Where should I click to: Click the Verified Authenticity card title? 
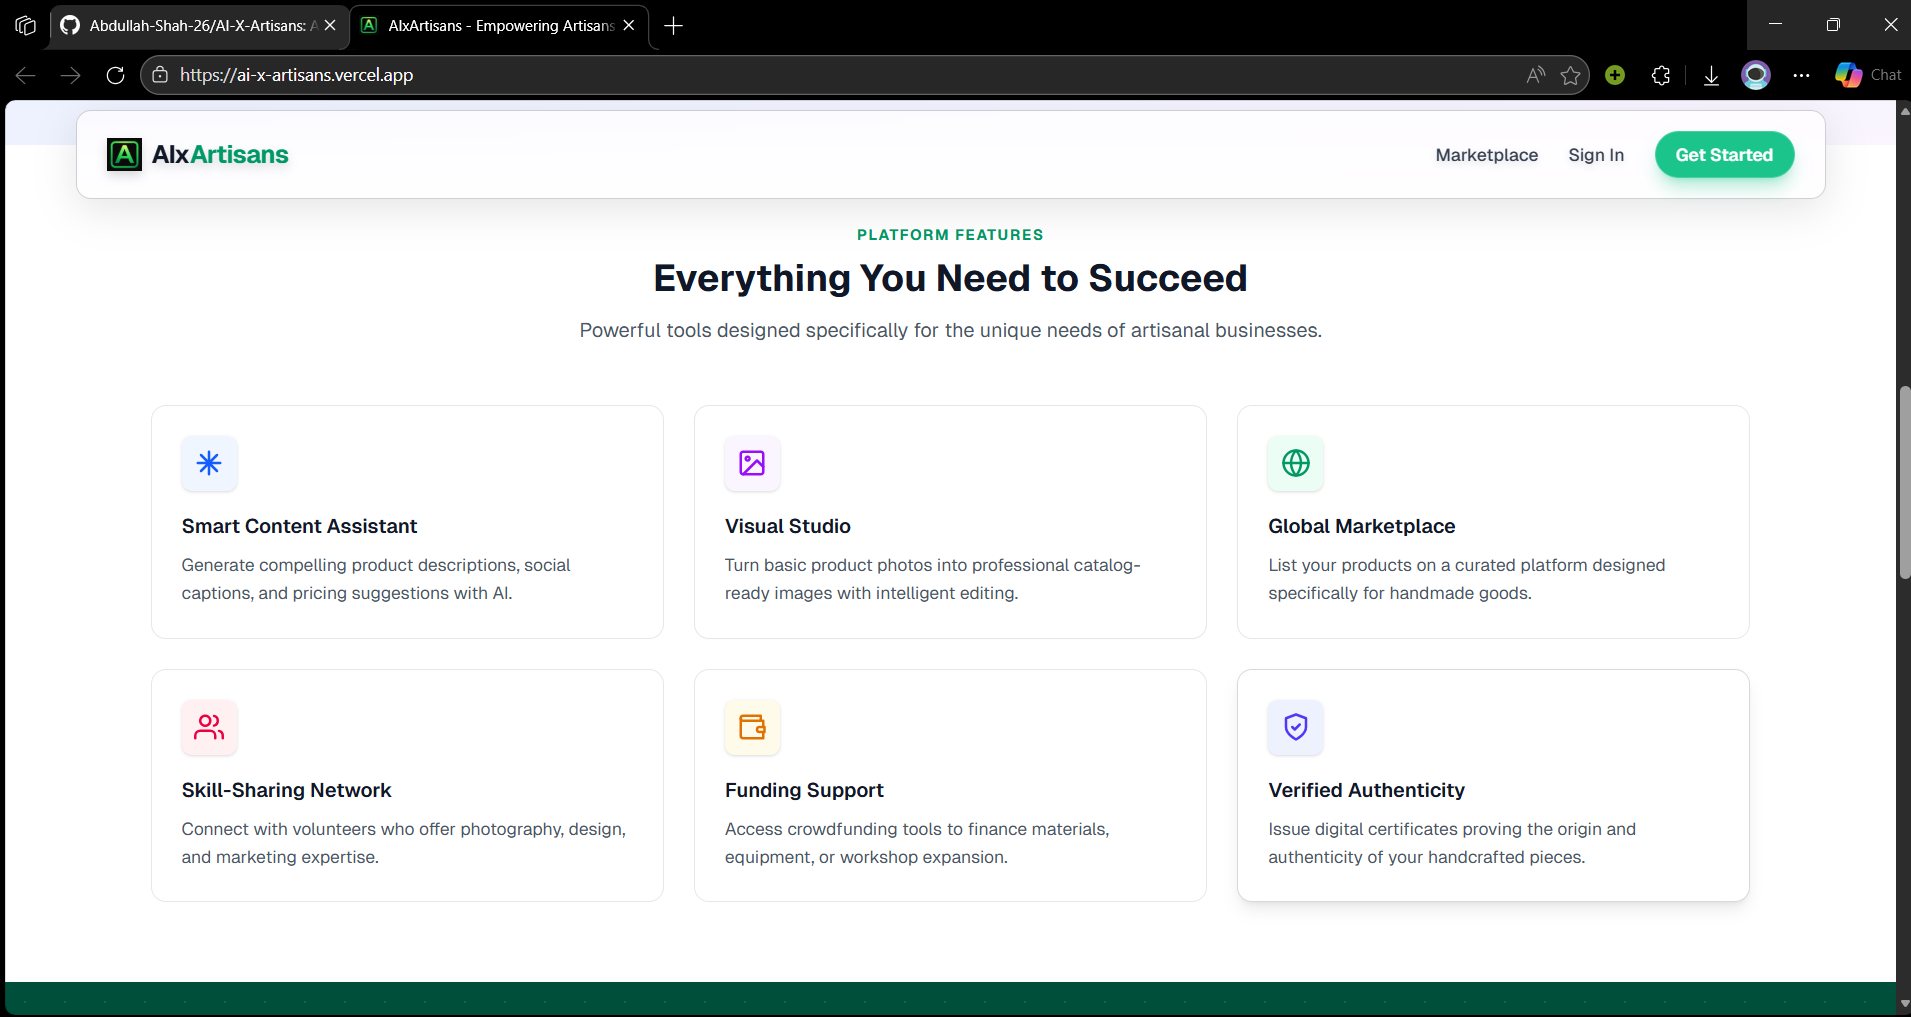1366,790
